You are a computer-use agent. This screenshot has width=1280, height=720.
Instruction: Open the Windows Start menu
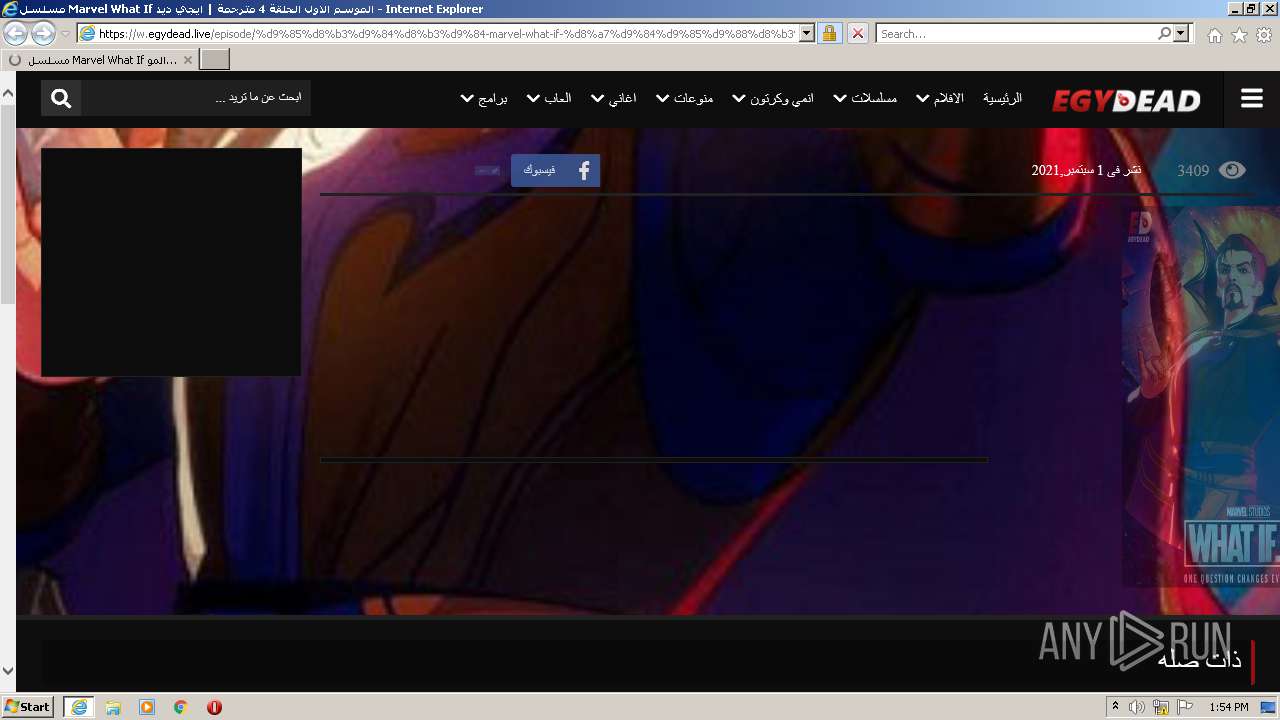[x=27, y=706]
